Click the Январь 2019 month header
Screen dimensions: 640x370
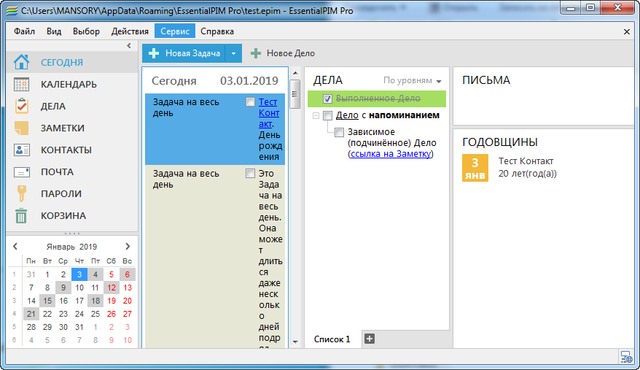coord(71,247)
